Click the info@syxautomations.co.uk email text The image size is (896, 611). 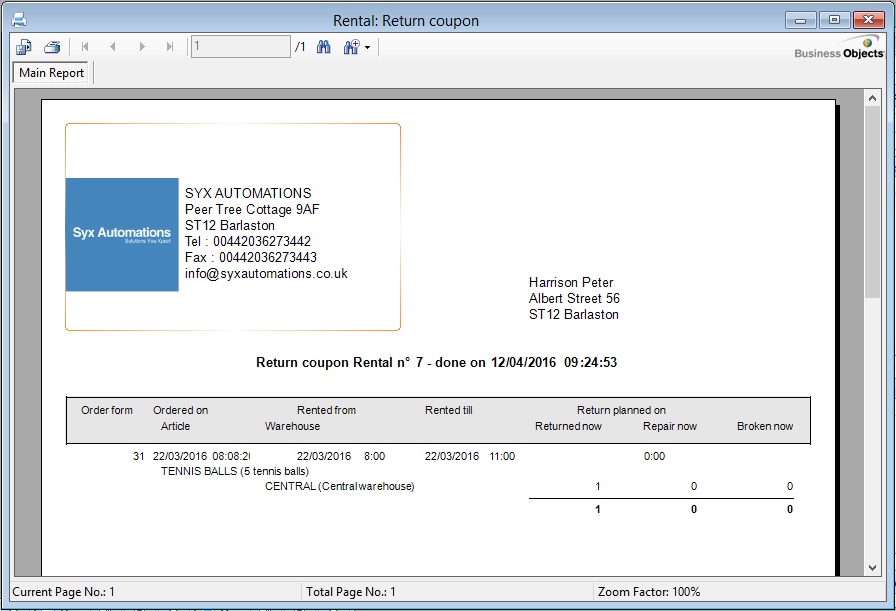pos(266,273)
